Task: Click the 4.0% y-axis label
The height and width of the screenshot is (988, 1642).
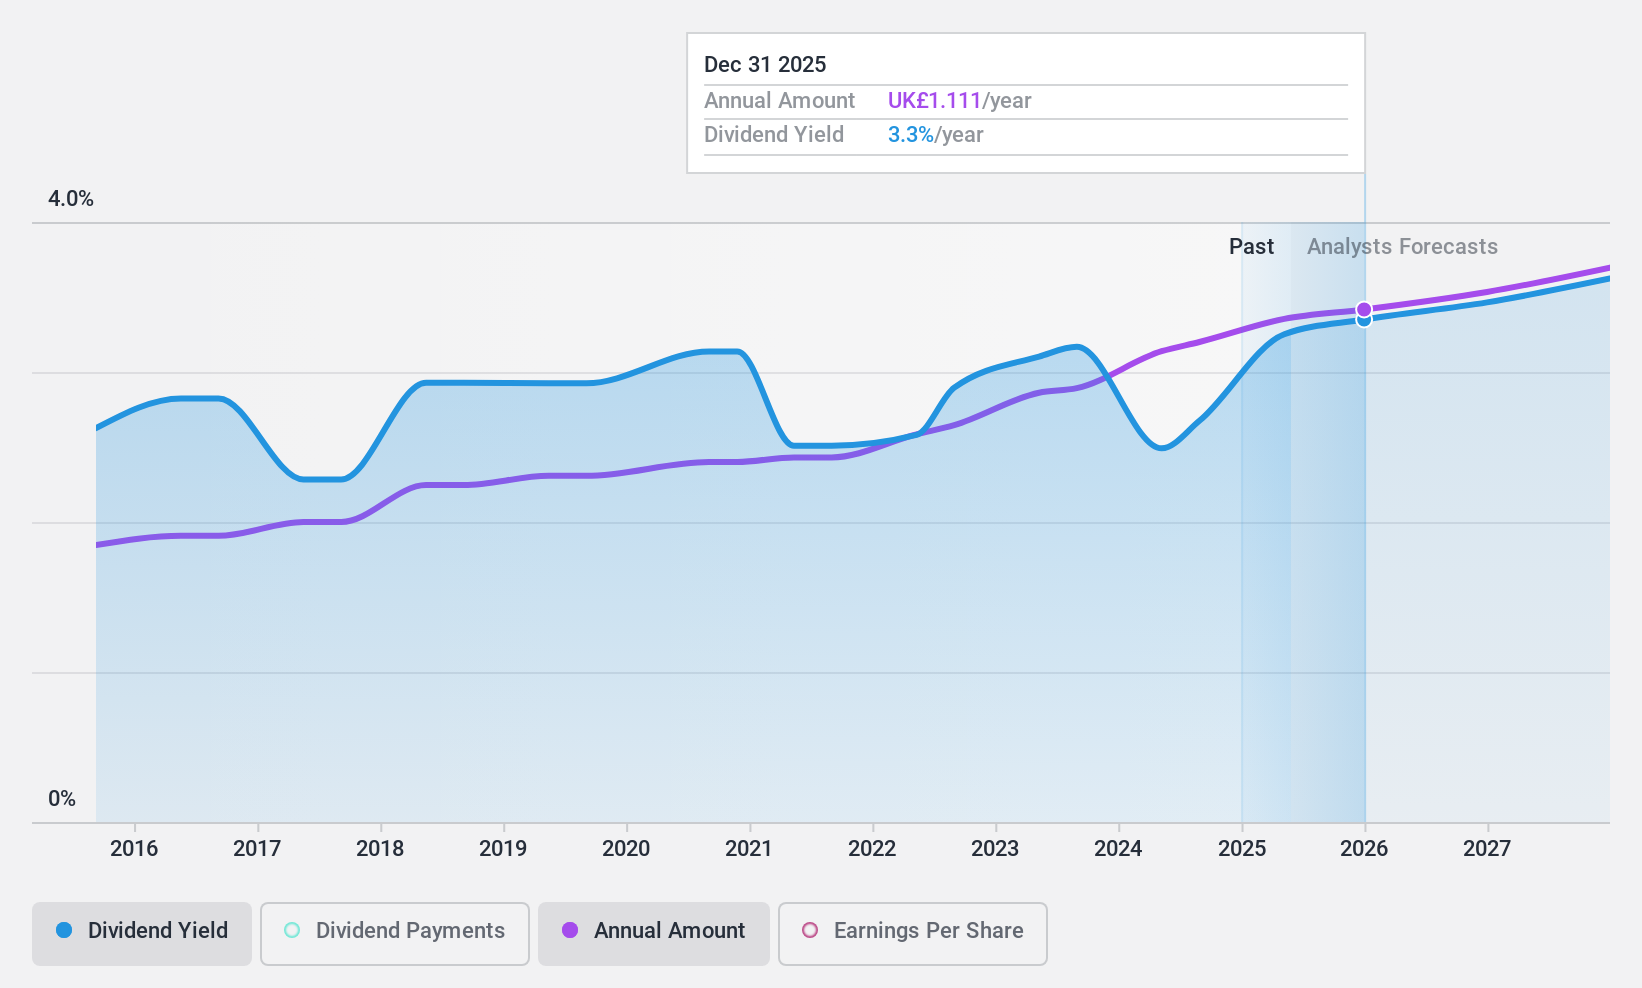Action: pyautogui.click(x=71, y=199)
